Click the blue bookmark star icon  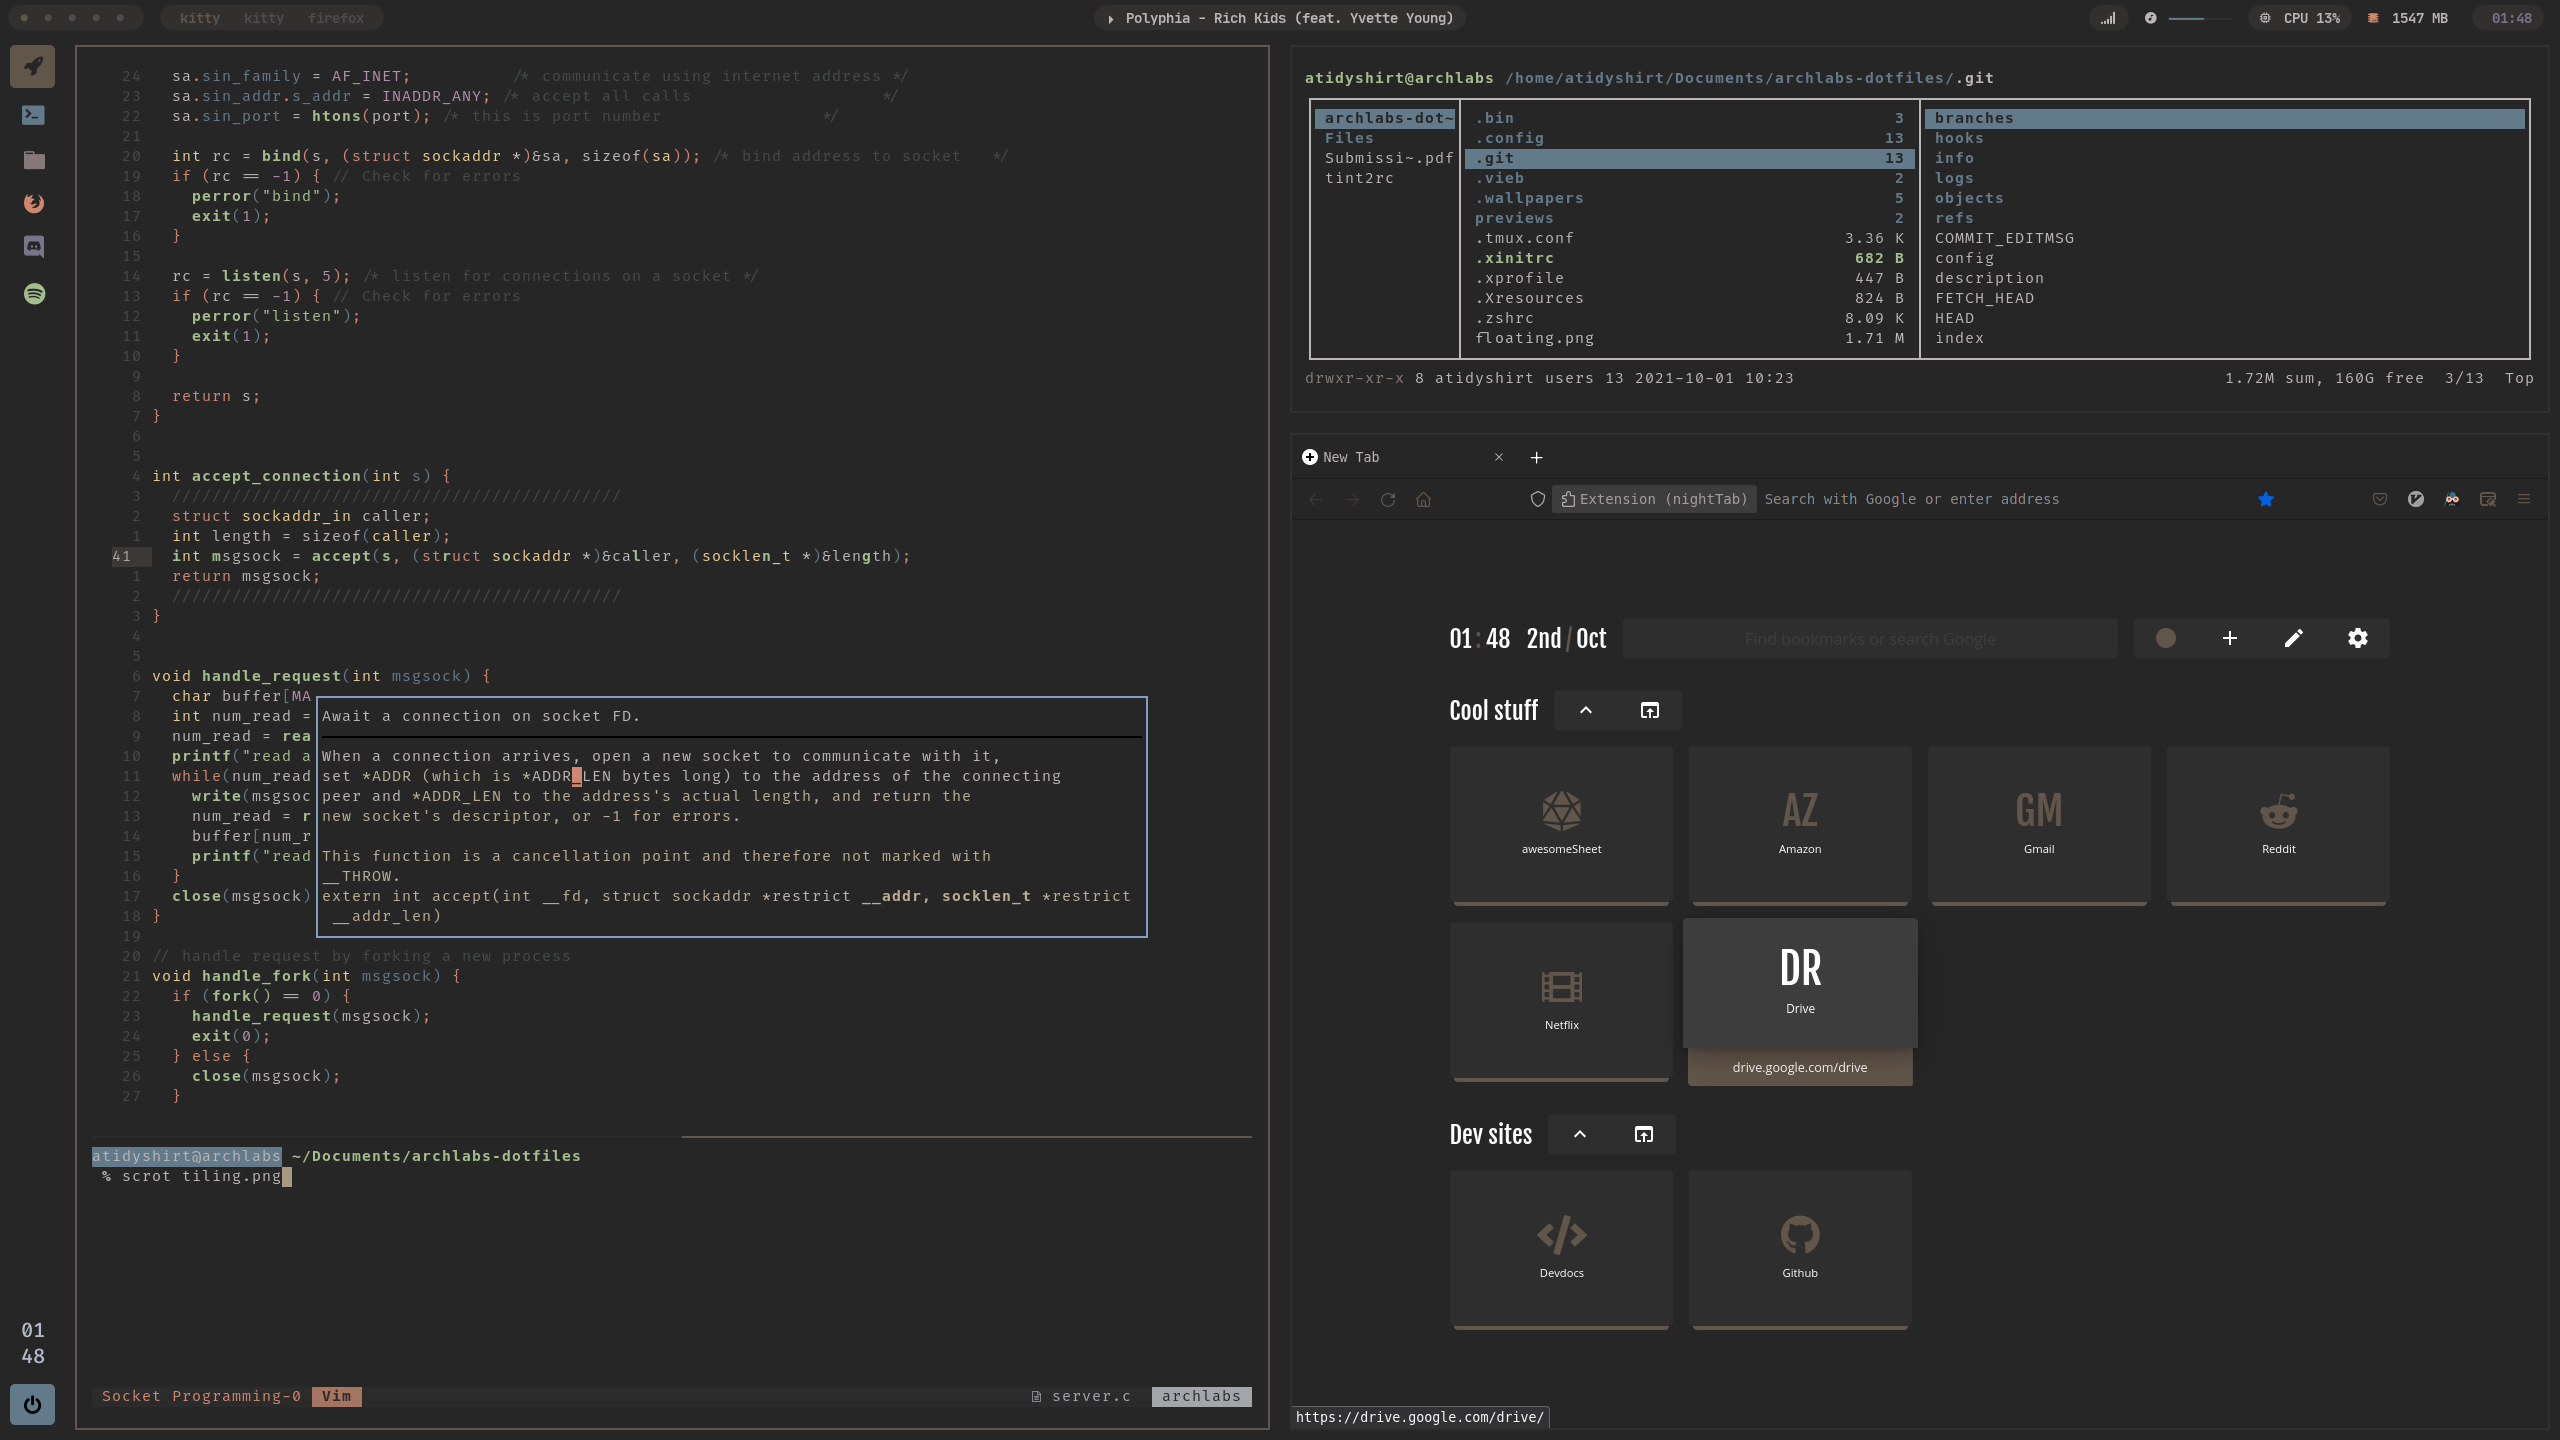click(2266, 499)
